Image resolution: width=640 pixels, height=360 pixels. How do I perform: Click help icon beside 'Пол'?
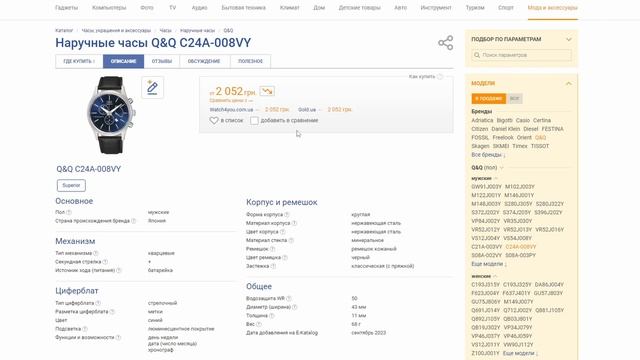coord(69,212)
